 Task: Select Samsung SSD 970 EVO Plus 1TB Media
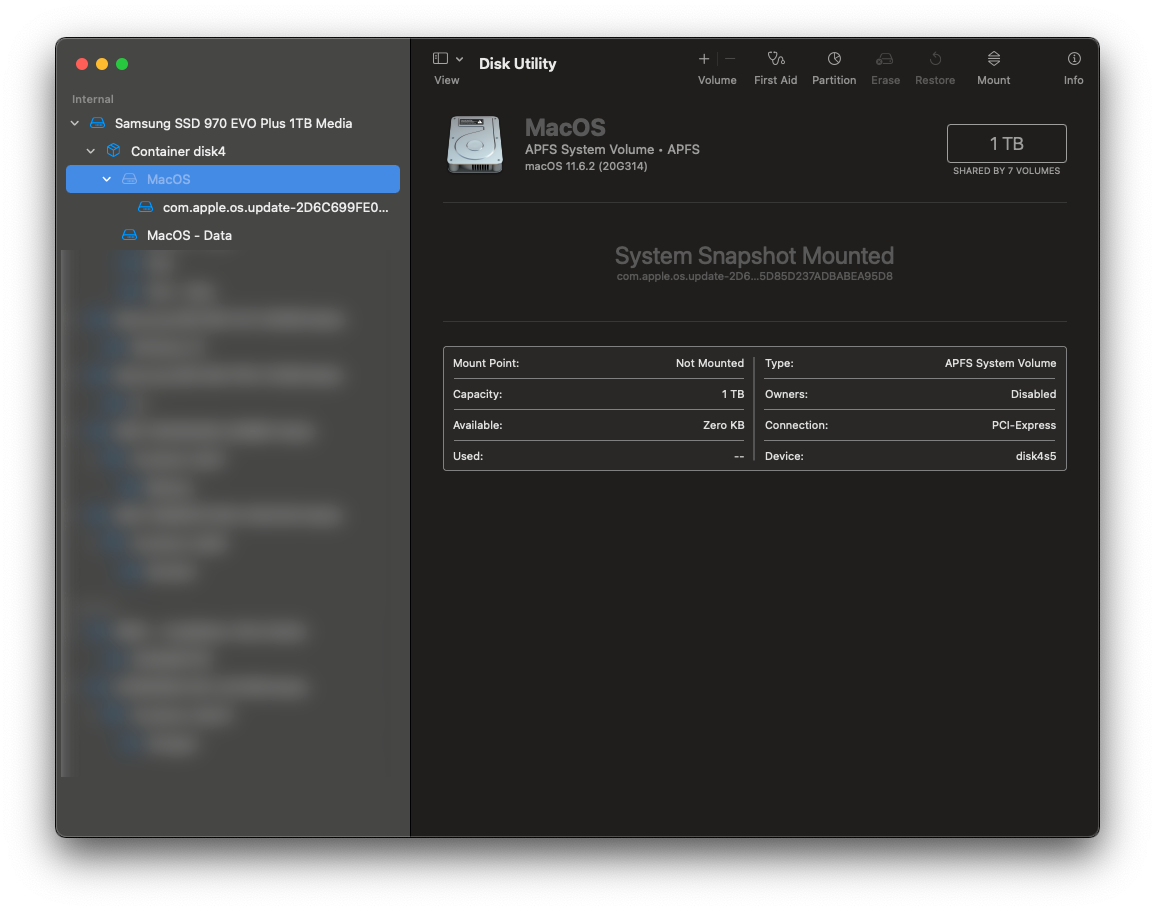[233, 123]
